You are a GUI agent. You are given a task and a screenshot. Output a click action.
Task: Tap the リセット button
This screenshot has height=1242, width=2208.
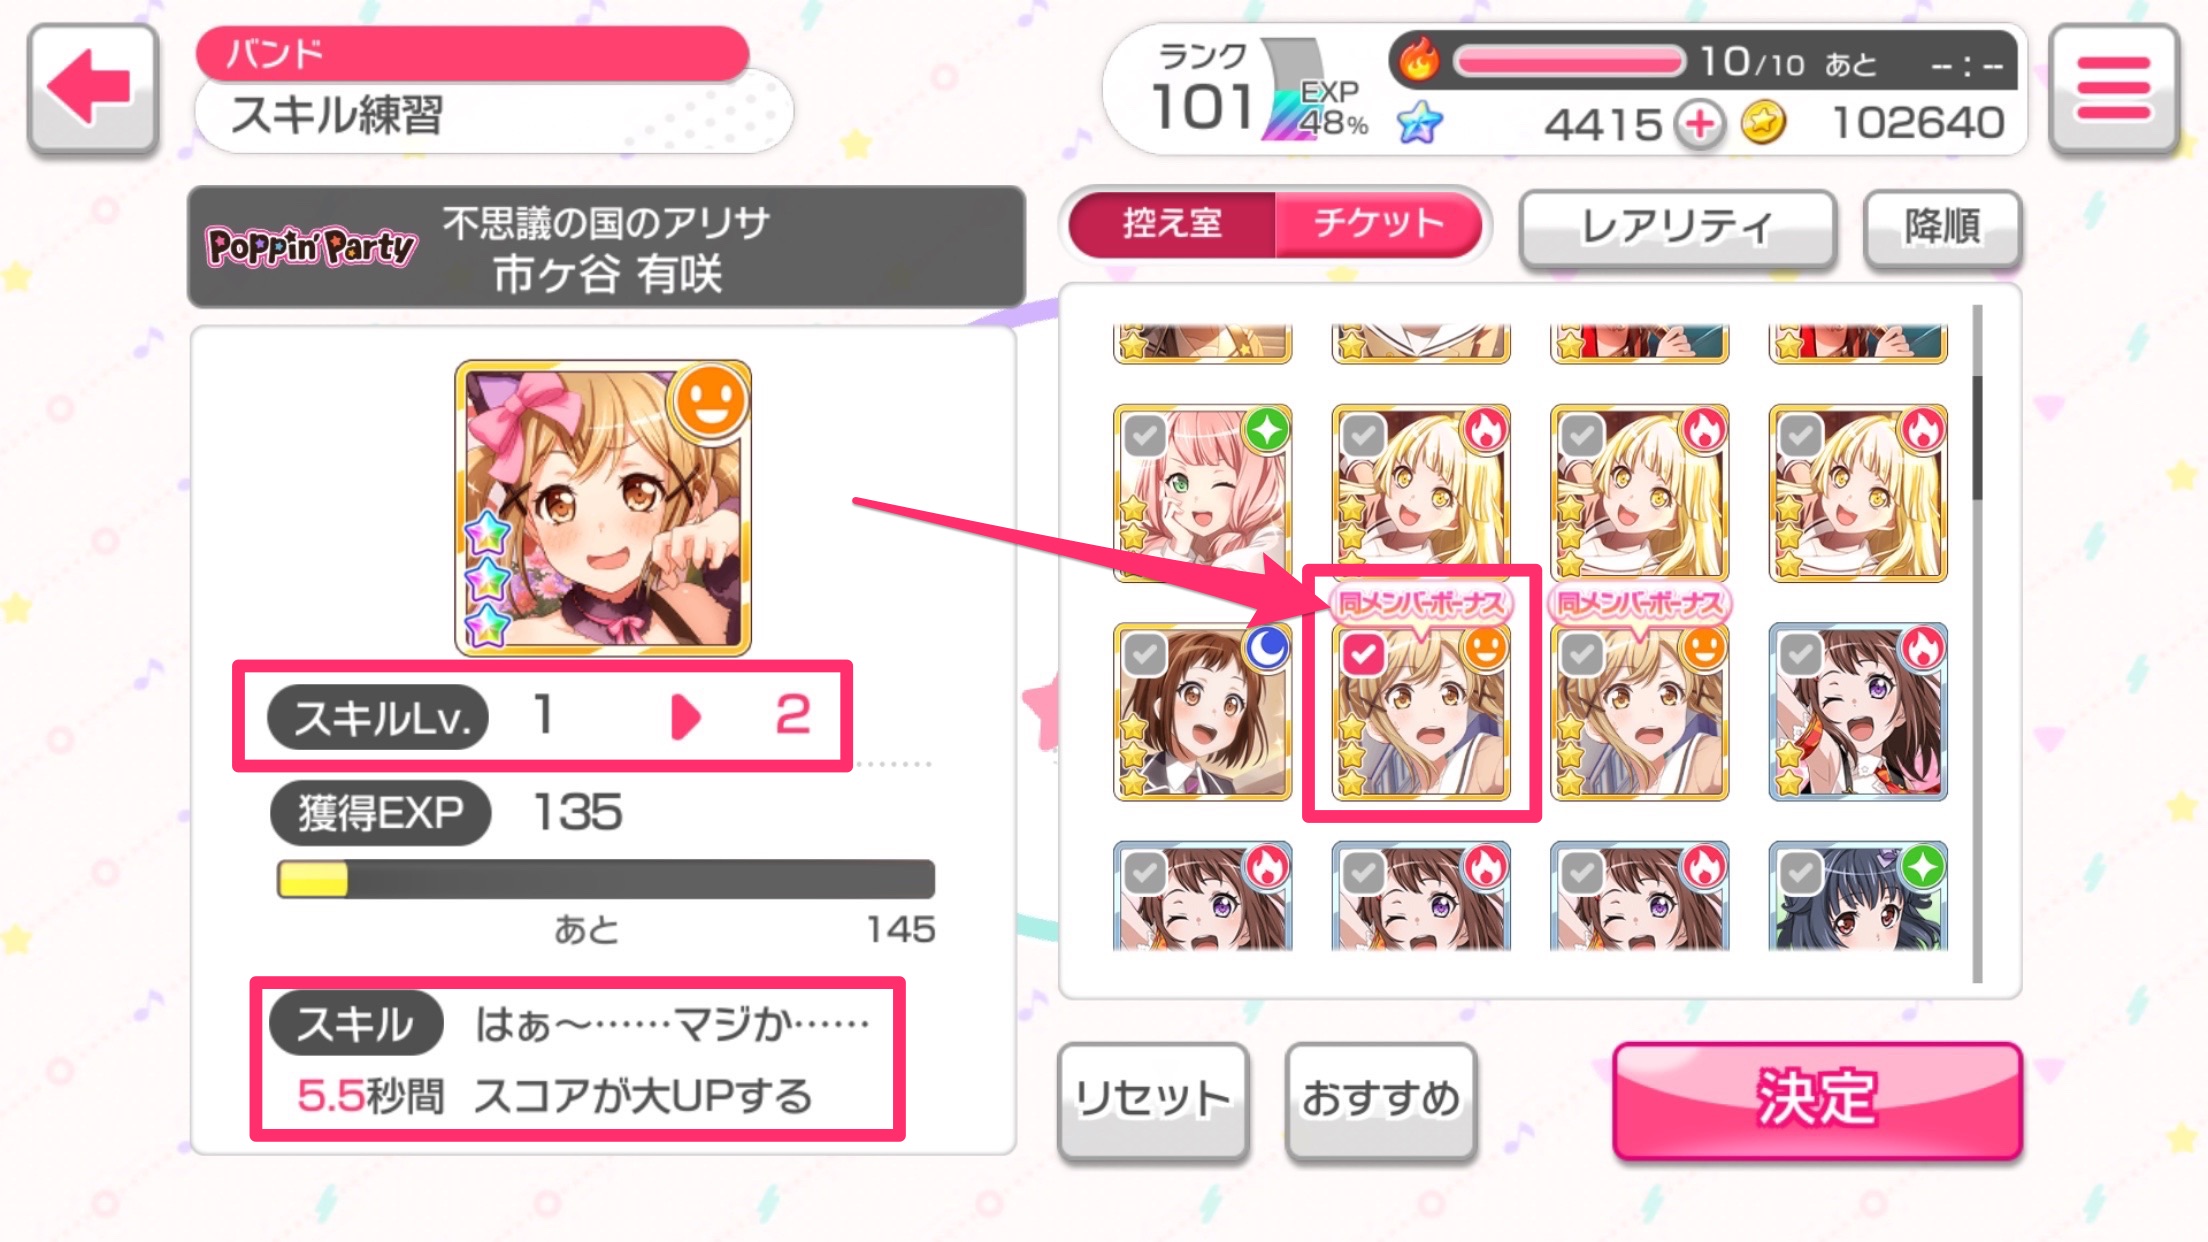[1153, 1101]
